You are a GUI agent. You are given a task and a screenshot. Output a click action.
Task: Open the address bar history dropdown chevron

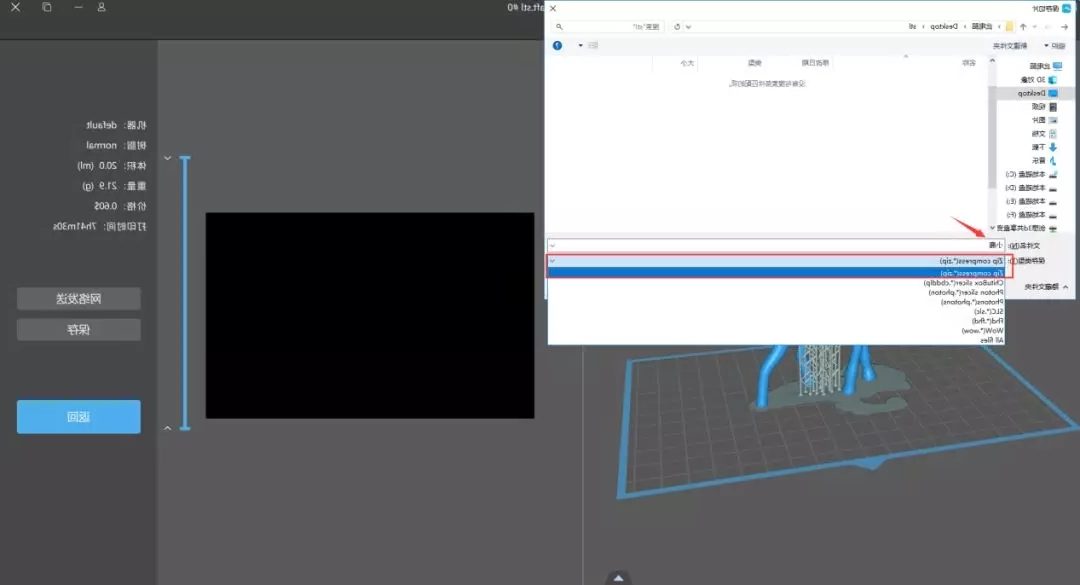[x=688, y=27]
